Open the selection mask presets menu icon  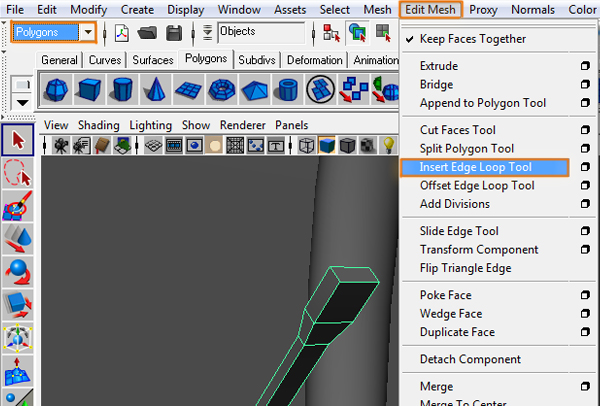pyautogui.click(x=207, y=33)
